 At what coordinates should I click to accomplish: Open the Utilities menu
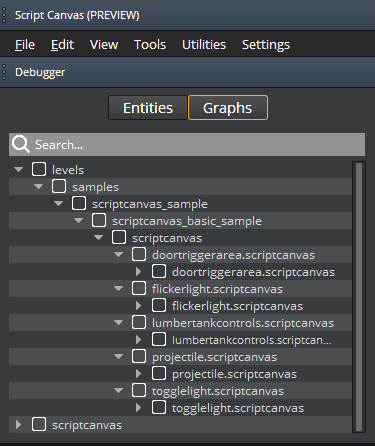(204, 44)
